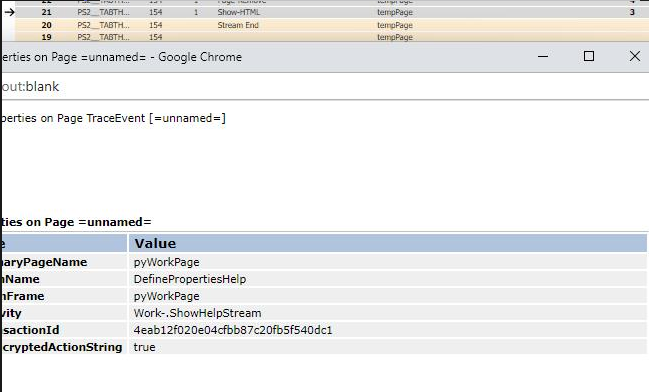This screenshot has height=392, width=649.
Task: Click the window title bar text
Action: click(122, 57)
